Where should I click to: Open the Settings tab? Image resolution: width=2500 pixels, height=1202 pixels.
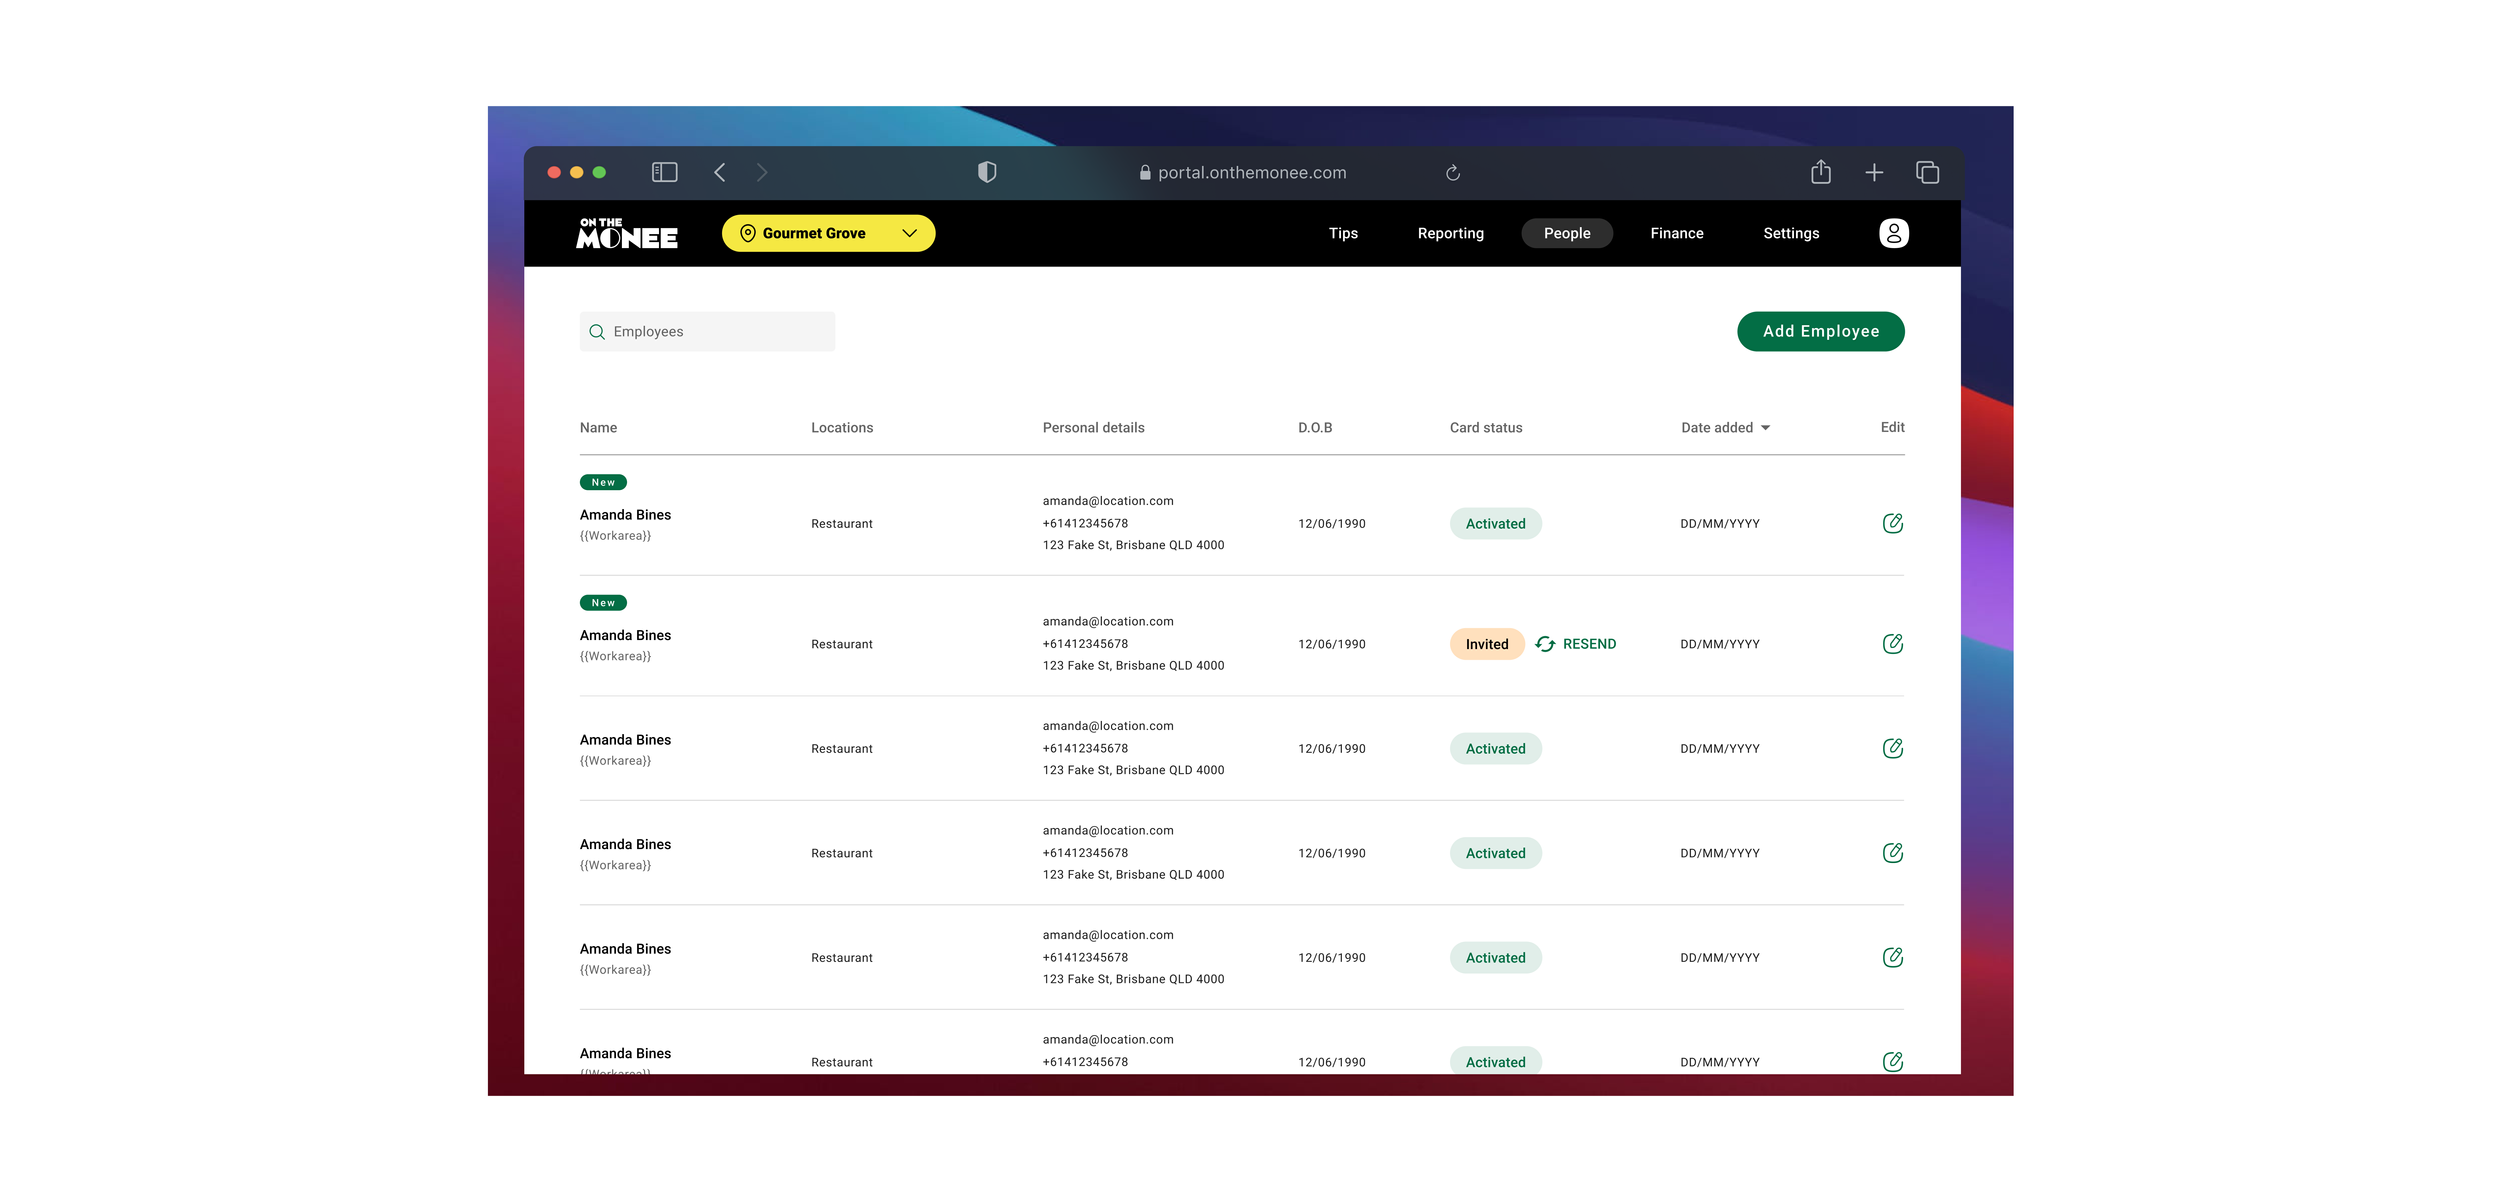point(1790,233)
